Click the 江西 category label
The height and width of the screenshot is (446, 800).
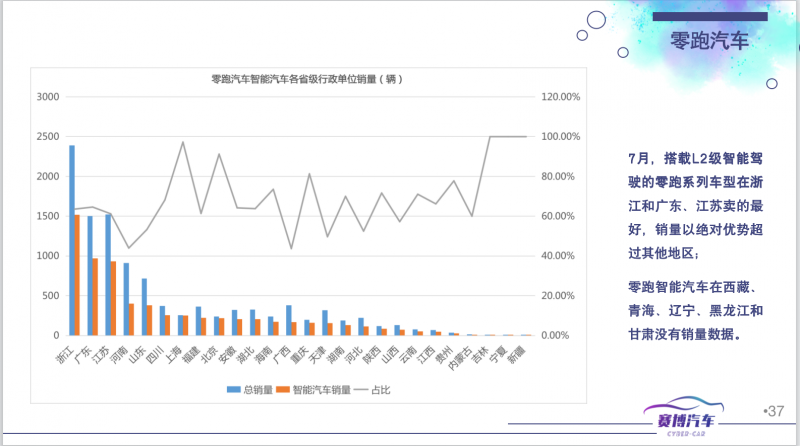[x=426, y=354]
